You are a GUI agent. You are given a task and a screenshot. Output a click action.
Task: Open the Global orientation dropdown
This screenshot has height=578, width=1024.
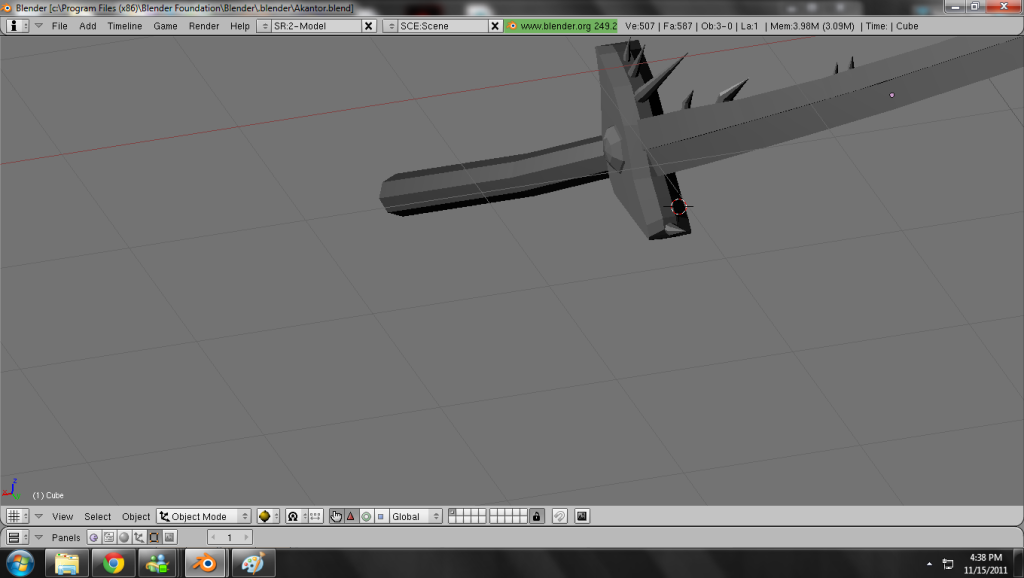click(416, 517)
